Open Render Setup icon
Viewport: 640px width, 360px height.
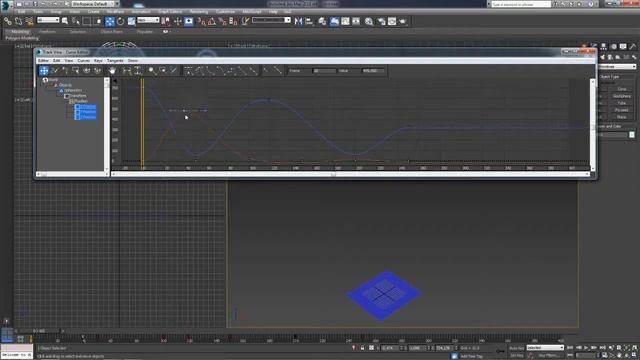381,21
